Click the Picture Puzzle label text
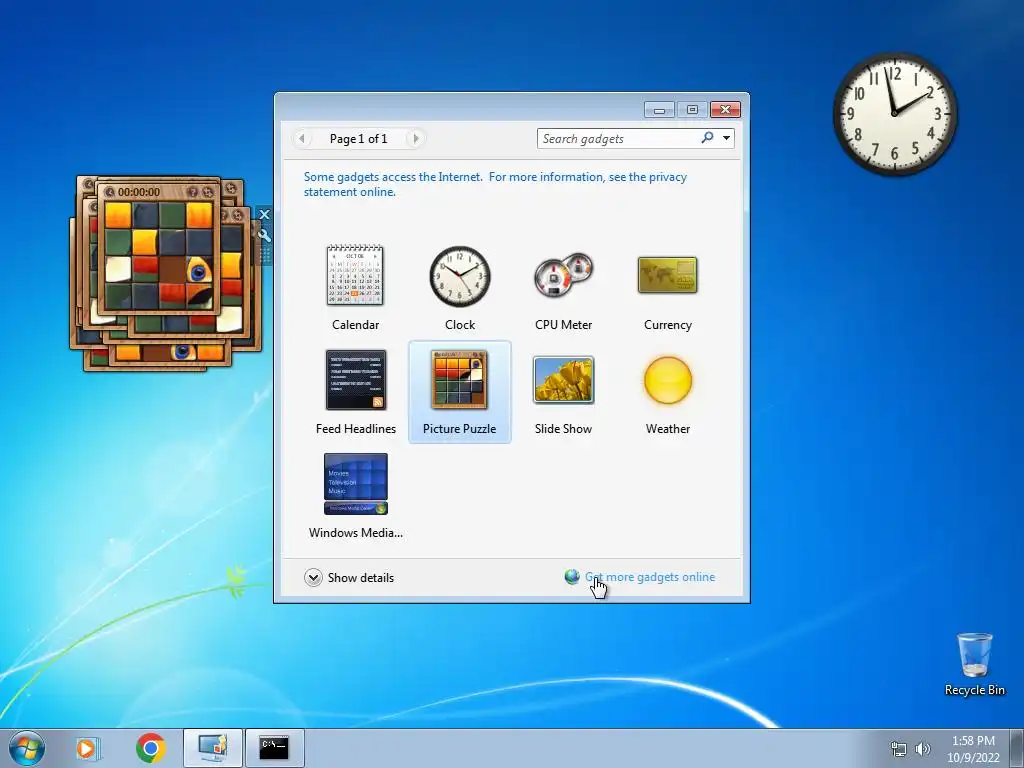 point(459,428)
